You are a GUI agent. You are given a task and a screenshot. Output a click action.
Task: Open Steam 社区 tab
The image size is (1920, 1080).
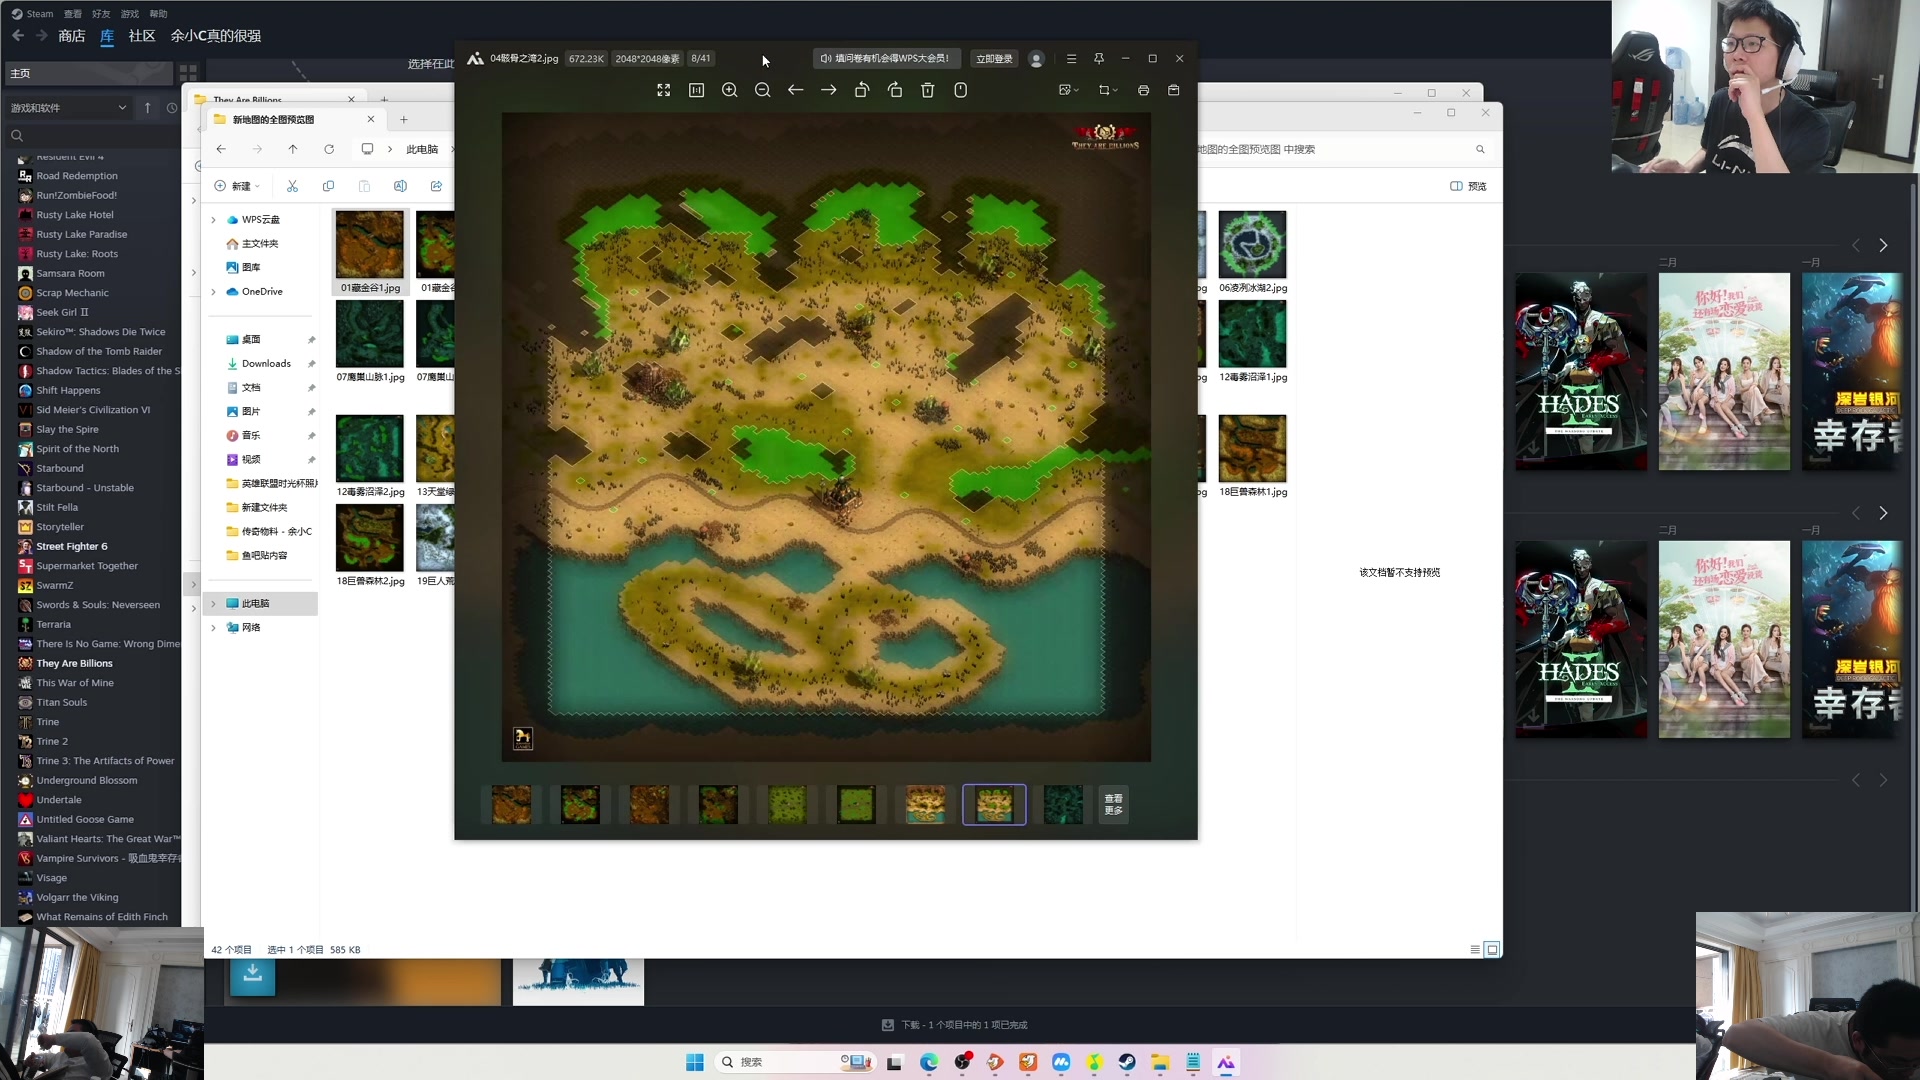[142, 36]
